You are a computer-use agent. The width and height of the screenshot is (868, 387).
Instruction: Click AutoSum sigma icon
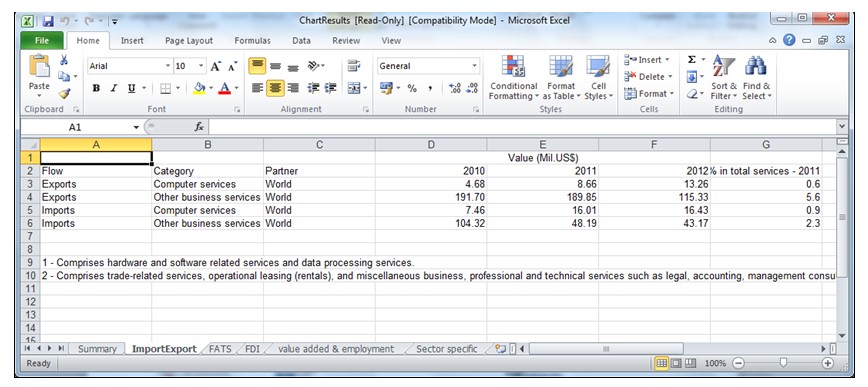point(692,59)
